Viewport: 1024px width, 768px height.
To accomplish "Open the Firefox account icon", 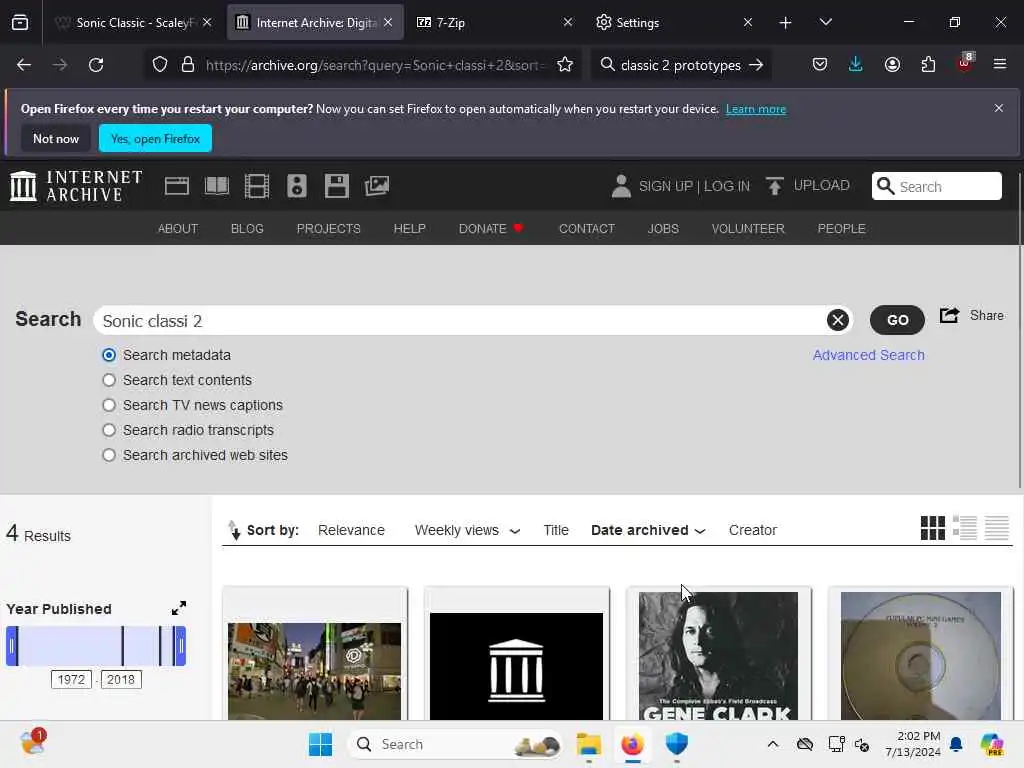I will tap(892, 64).
